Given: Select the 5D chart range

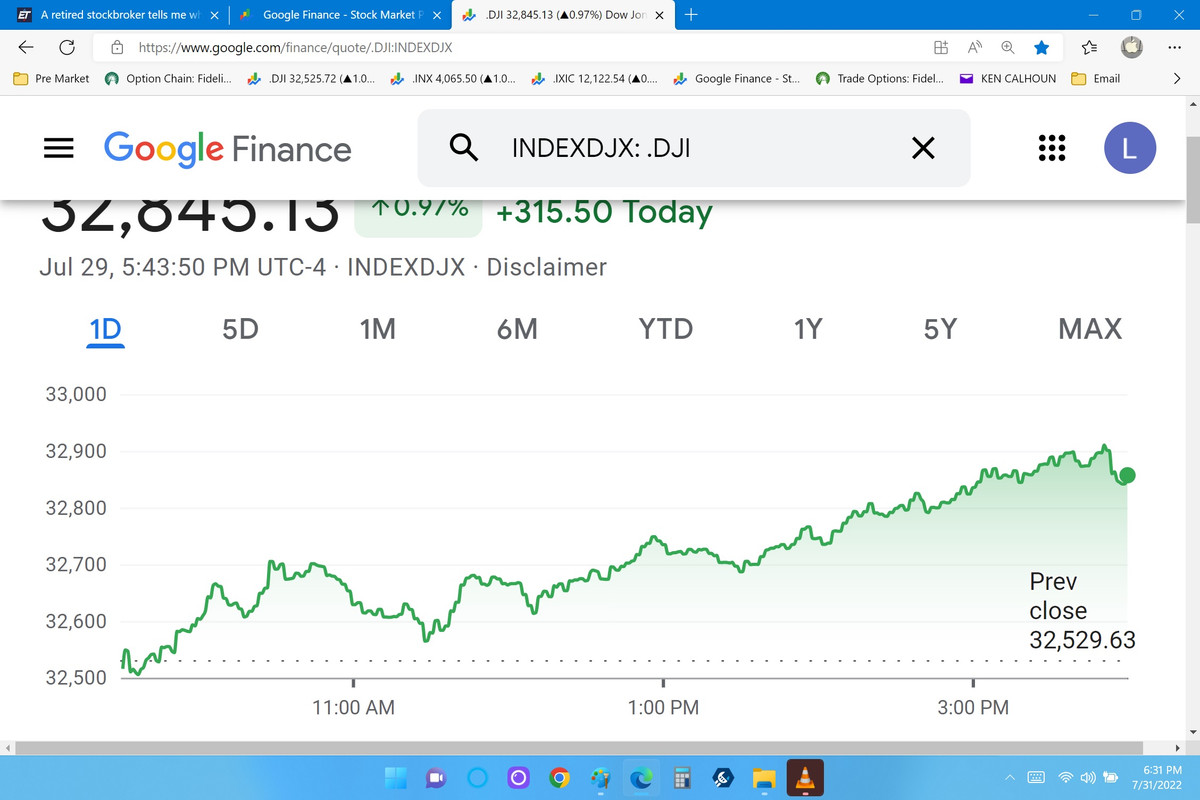Looking at the screenshot, I should tap(240, 329).
